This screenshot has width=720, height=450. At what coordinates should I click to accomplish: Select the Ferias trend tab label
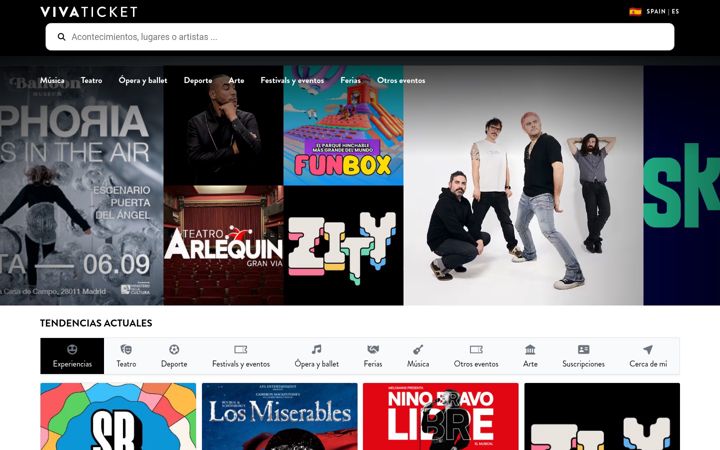pos(373,364)
